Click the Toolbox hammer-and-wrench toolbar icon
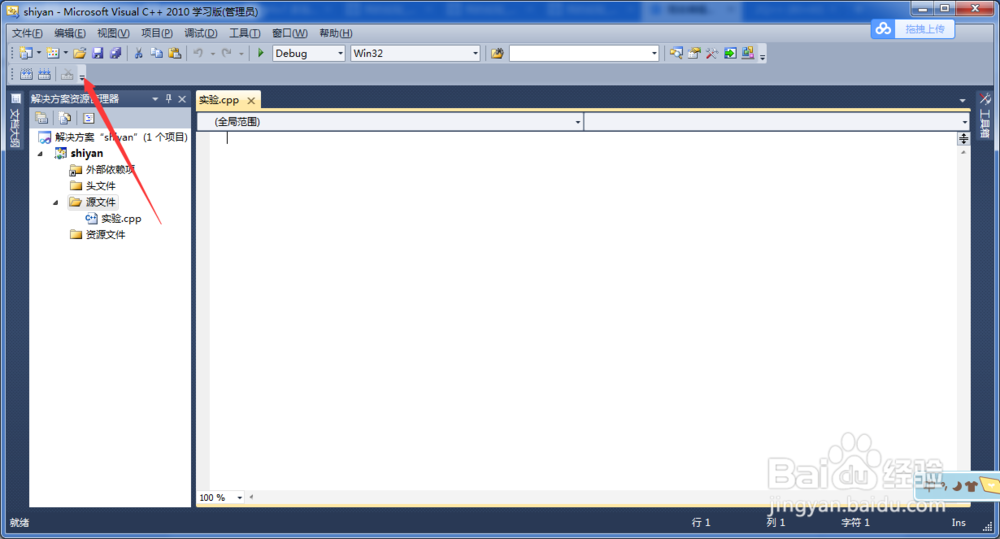 (712, 54)
